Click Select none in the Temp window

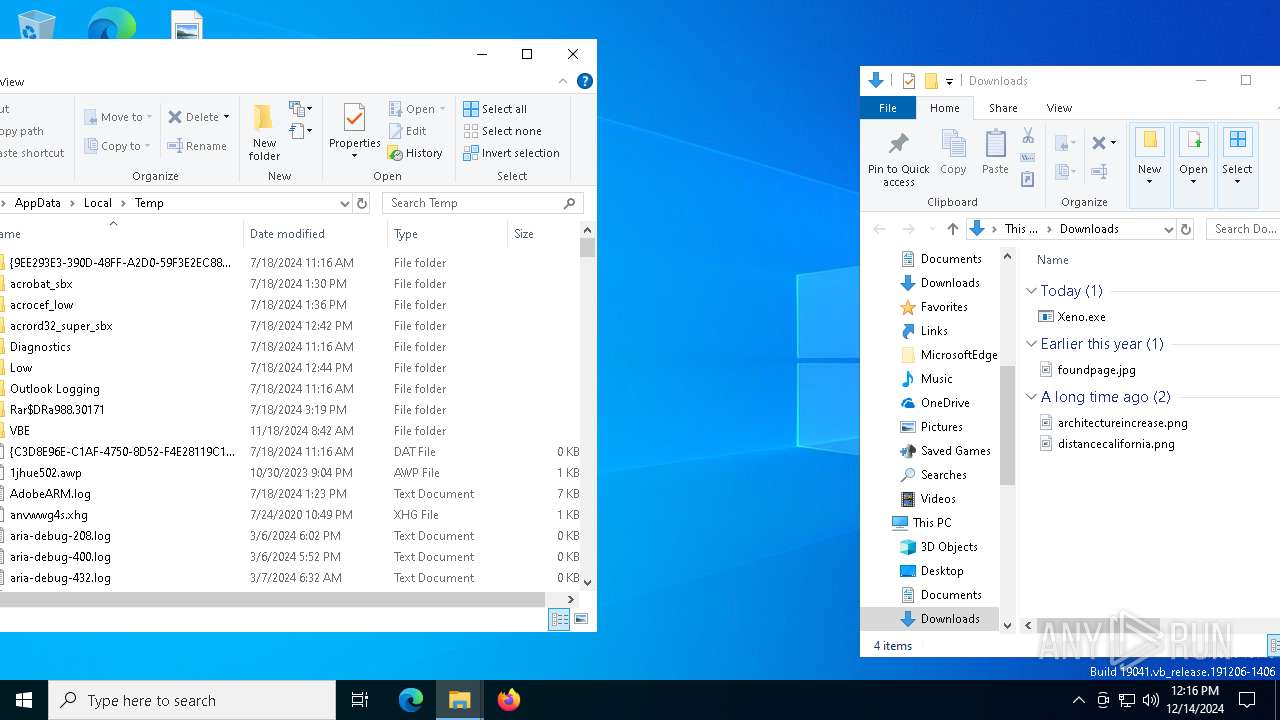pyautogui.click(x=502, y=131)
